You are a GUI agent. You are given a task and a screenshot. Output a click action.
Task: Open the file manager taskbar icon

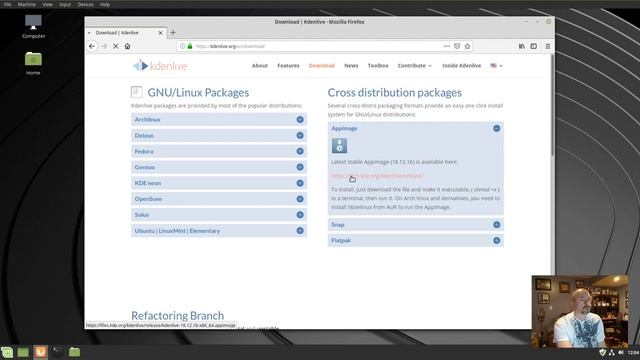(74, 352)
